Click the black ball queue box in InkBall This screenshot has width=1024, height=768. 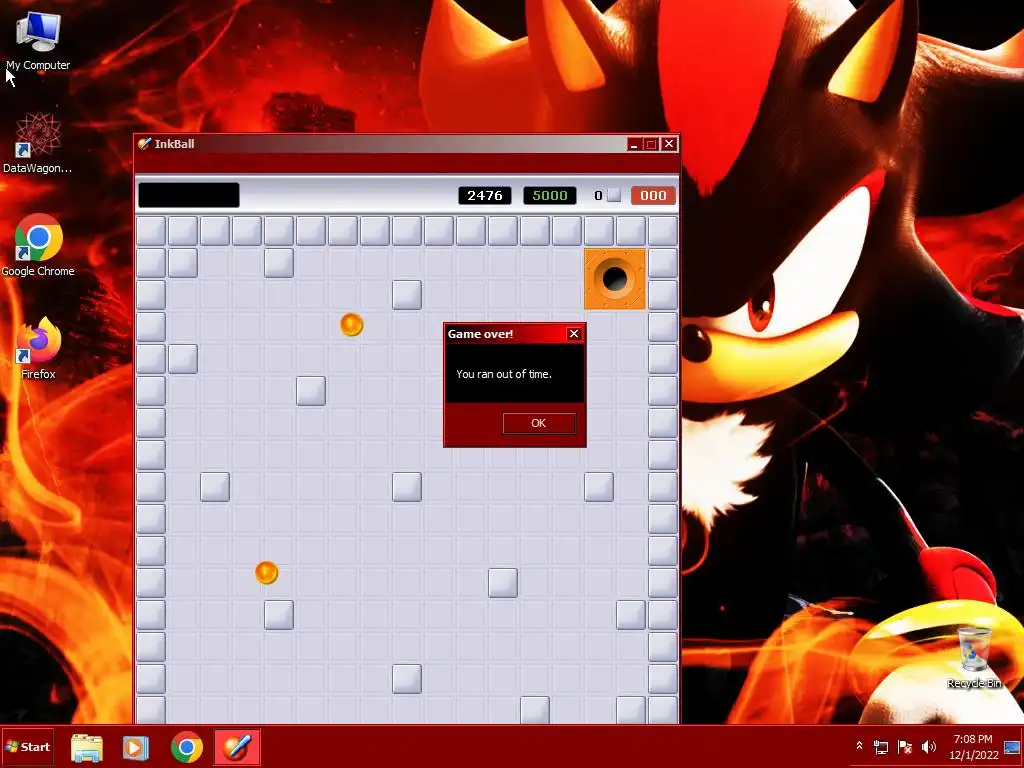point(189,195)
